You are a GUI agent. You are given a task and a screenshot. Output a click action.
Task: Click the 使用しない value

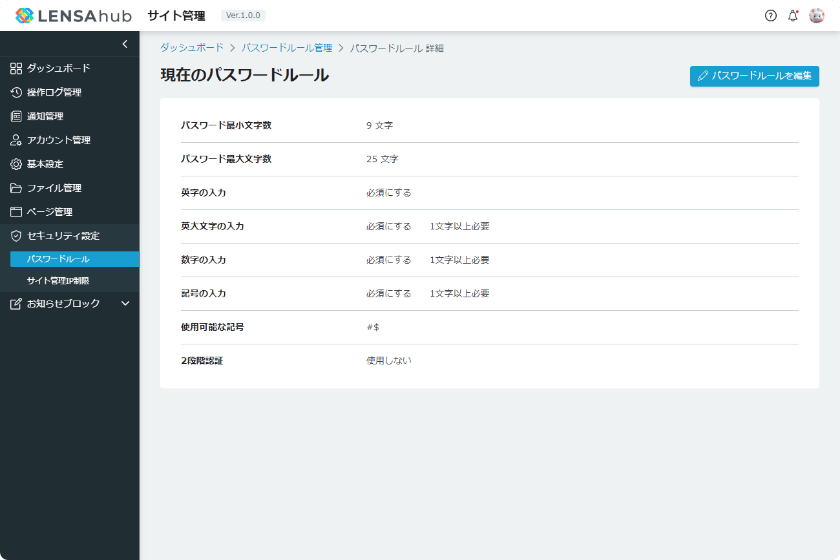(x=389, y=361)
